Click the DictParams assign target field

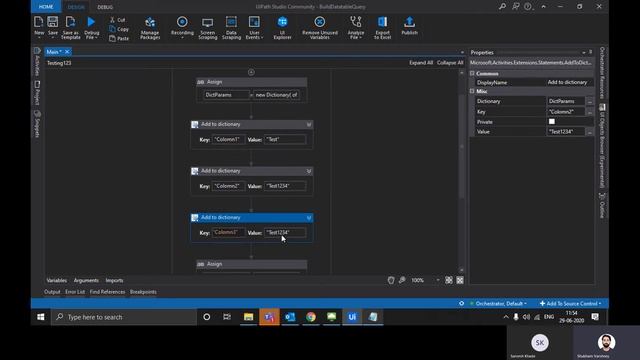point(227,95)
